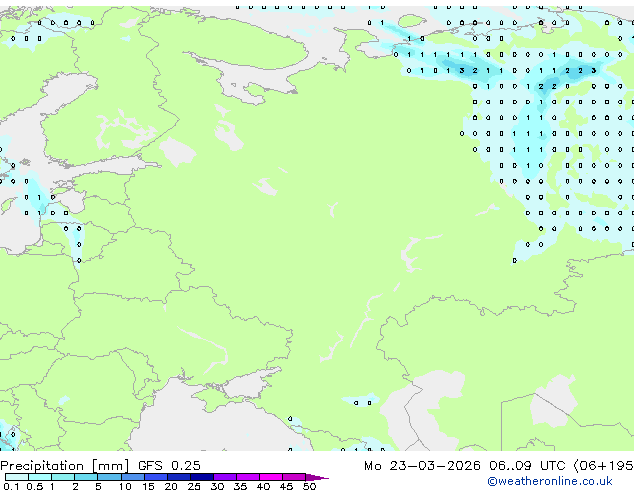Viewport: 634px width, 490px height.
Task: Select the 'GFS 0.25' model label
Action: (169, 465)
